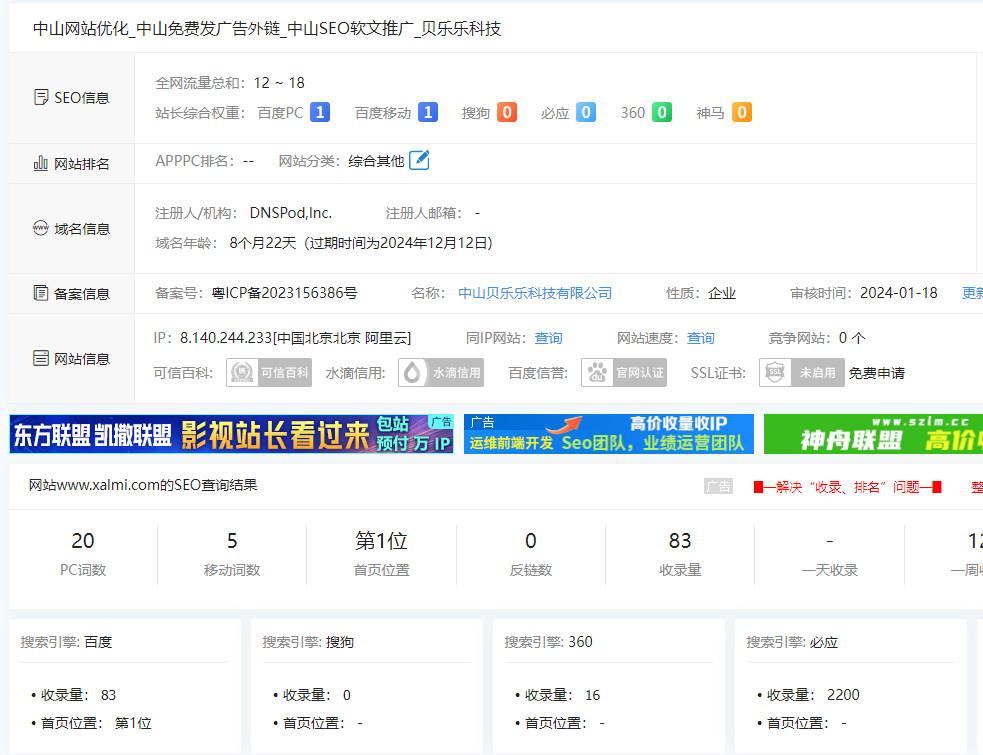Click 免费申请 for SSL certificate

point(877,373)
